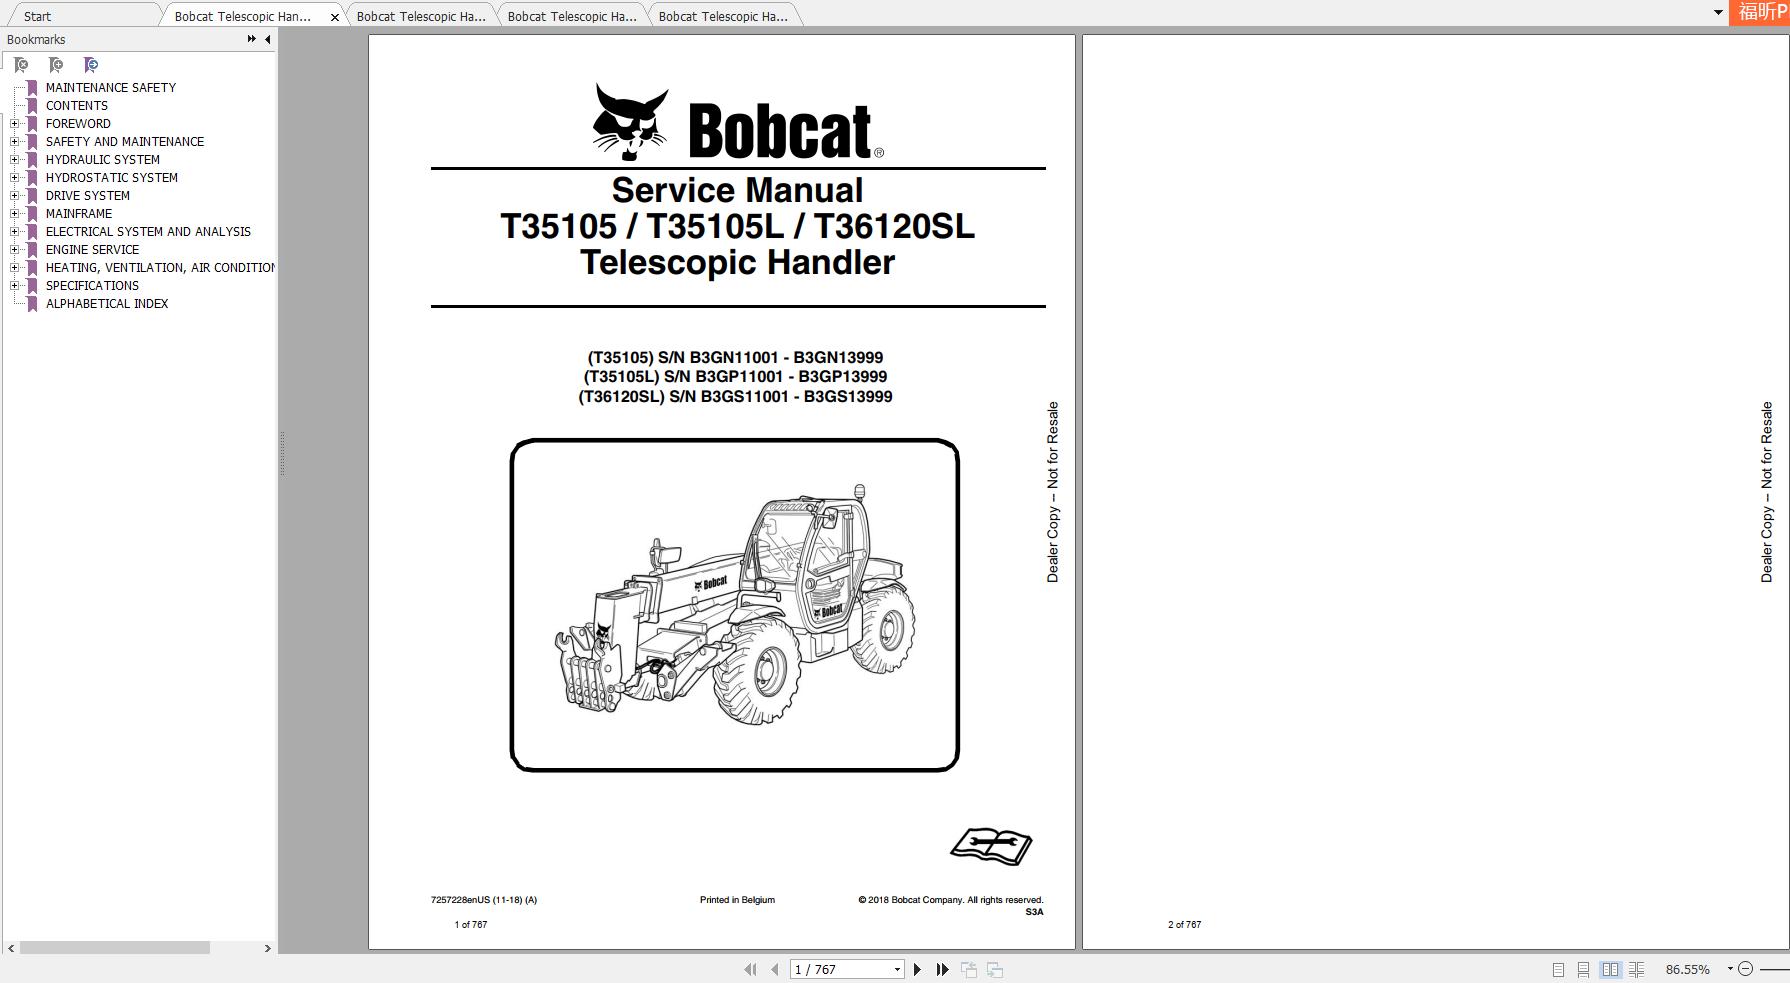Screen dimensions: 1790x983
Task: Switch to two-page facing view
Action: click(1610, 969)
